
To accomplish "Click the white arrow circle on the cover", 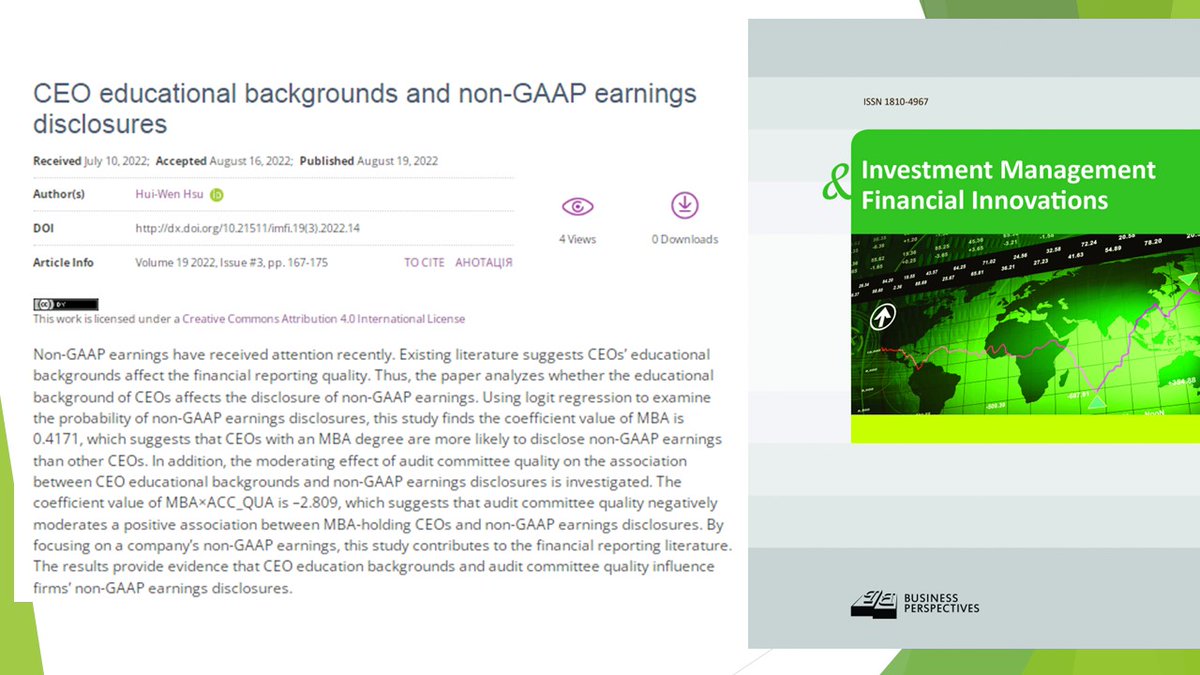I will 883,318.
